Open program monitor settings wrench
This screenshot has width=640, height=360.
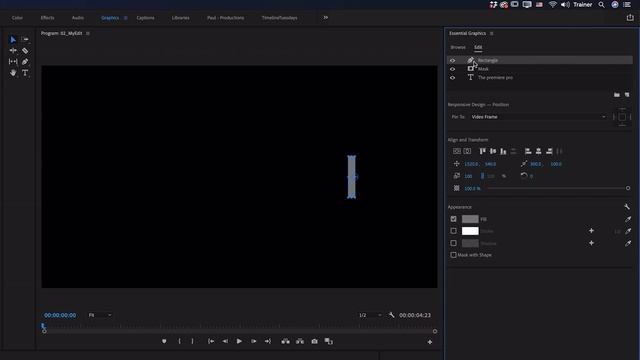[x=391, y=315]
